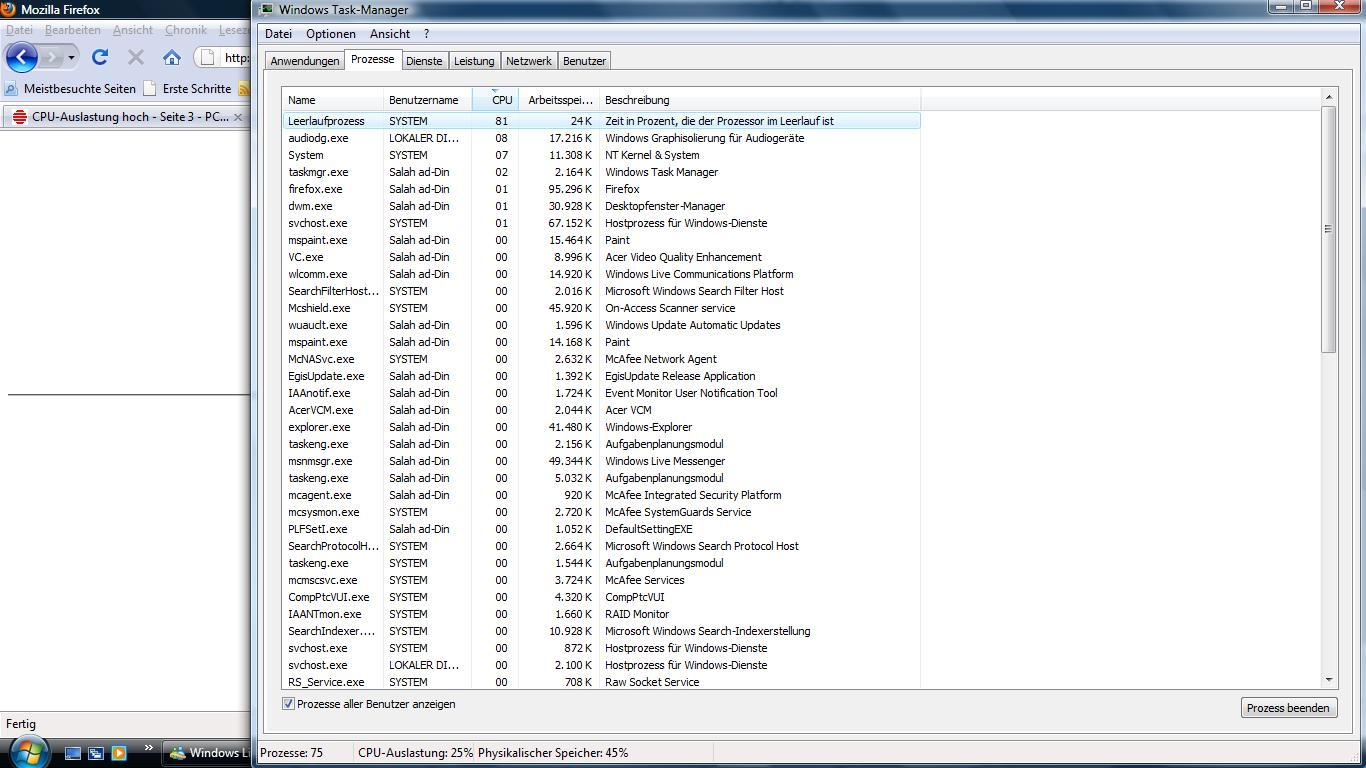The image size is (1366, 768).
Task: Select the AcerVCM.exe process
Action: [x=601, y=410]
